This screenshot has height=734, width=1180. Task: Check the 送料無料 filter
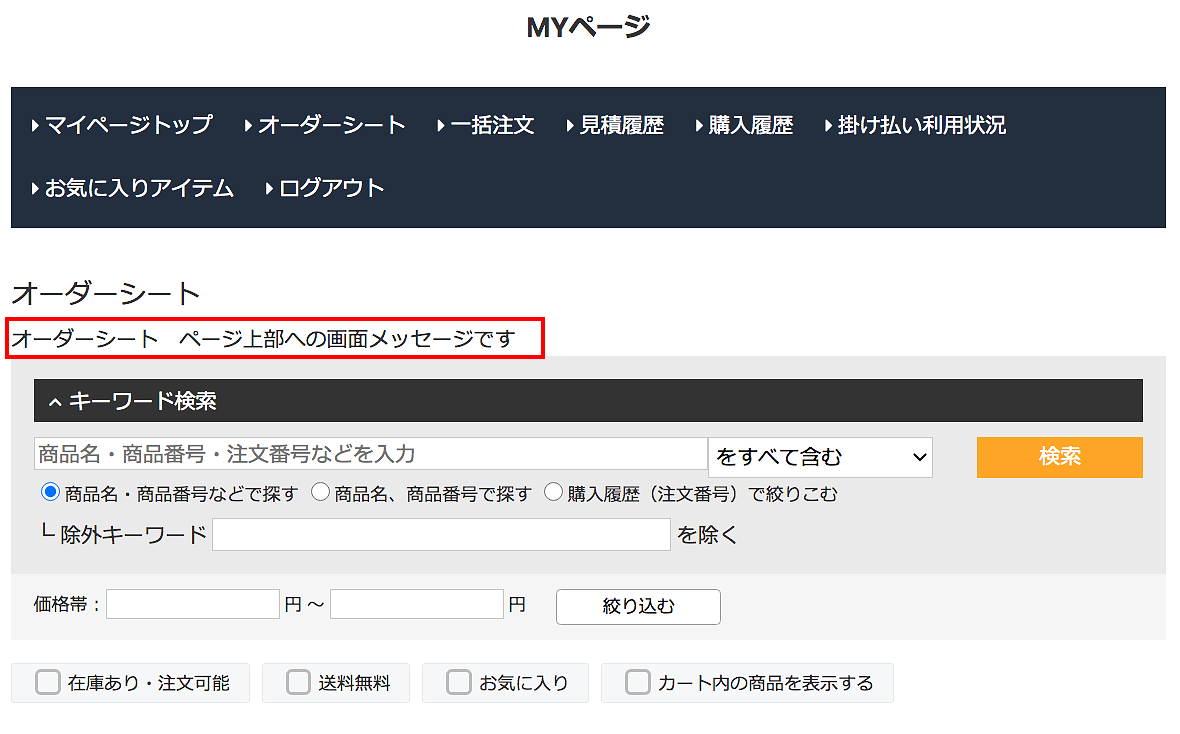coord(298,683)
